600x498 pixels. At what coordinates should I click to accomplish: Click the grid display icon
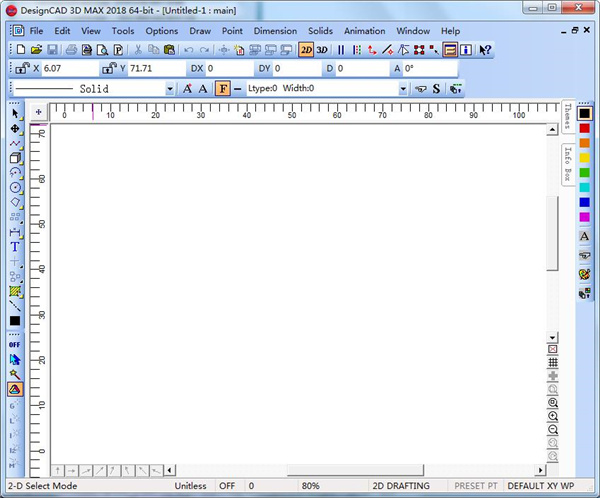(x=553, y=362)
